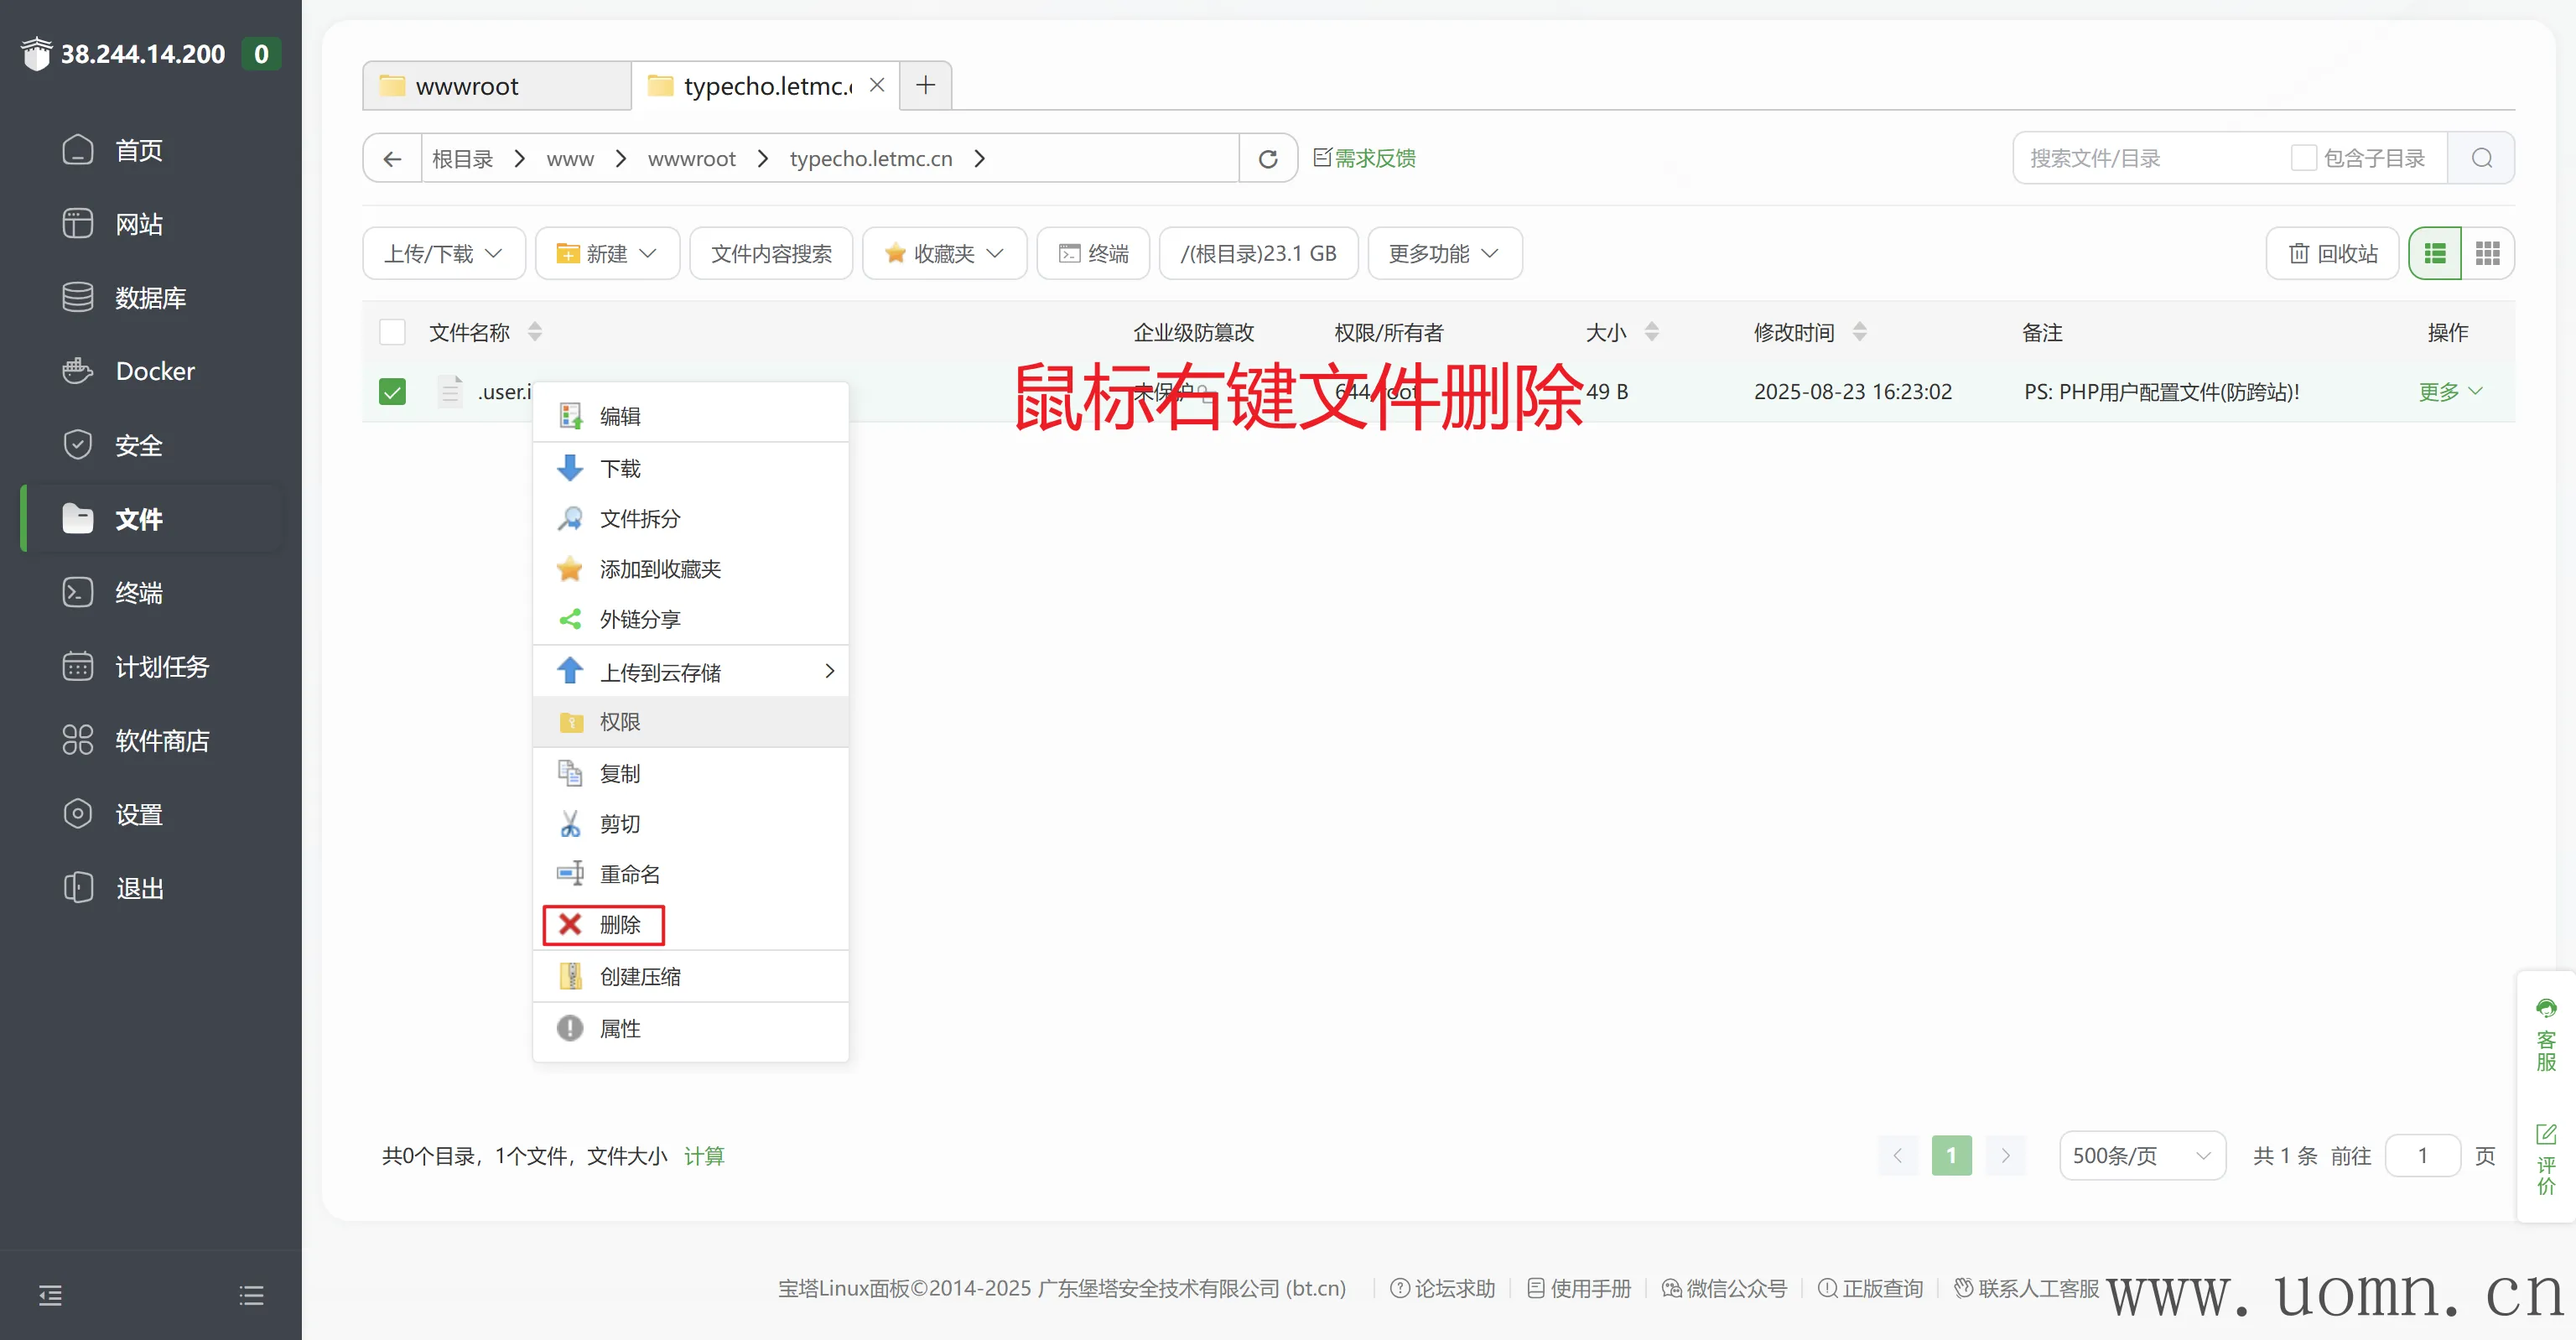The image size is (2576, 1340).
Task: Open the 500条/页 page size dropdown
Action: click(2141, 1156)
